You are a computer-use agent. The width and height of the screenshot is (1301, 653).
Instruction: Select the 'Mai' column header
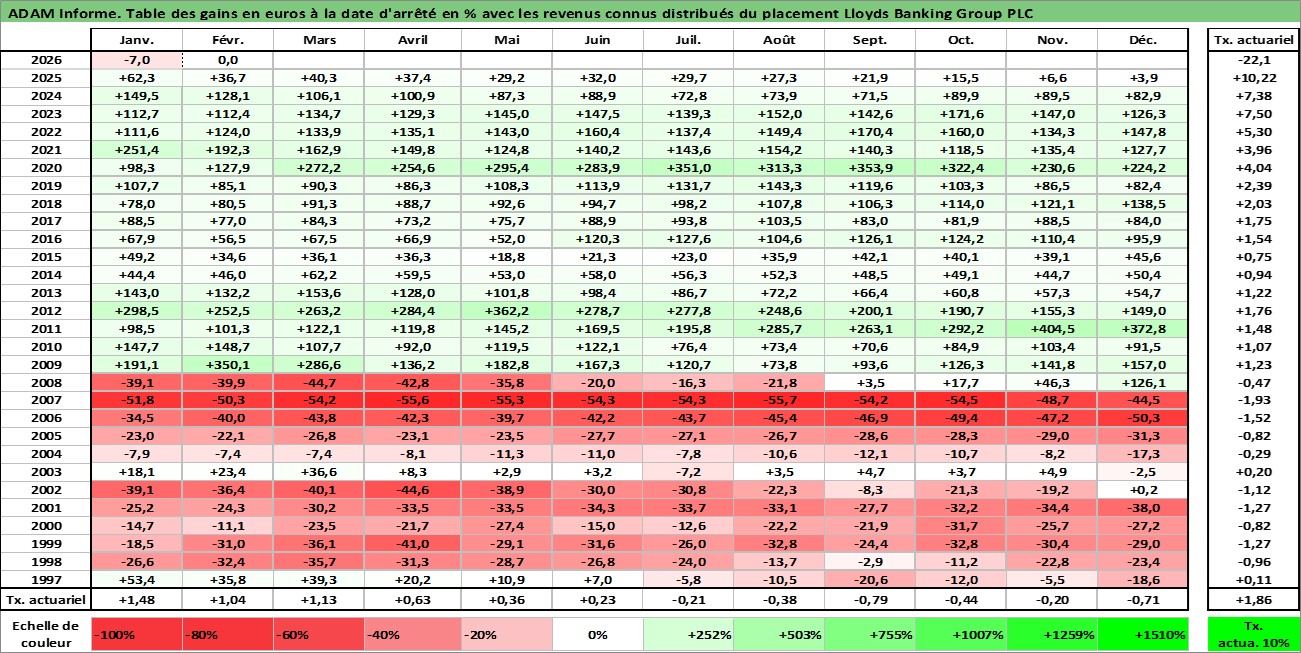tap(506, 40)
